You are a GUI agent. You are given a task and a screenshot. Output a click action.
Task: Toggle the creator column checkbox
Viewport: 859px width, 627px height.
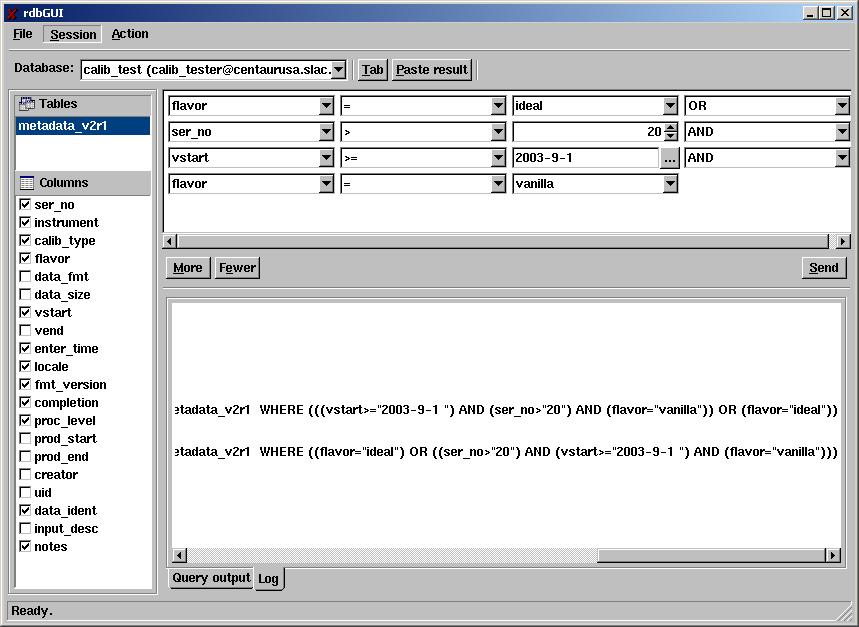click(x=25, y=475)
